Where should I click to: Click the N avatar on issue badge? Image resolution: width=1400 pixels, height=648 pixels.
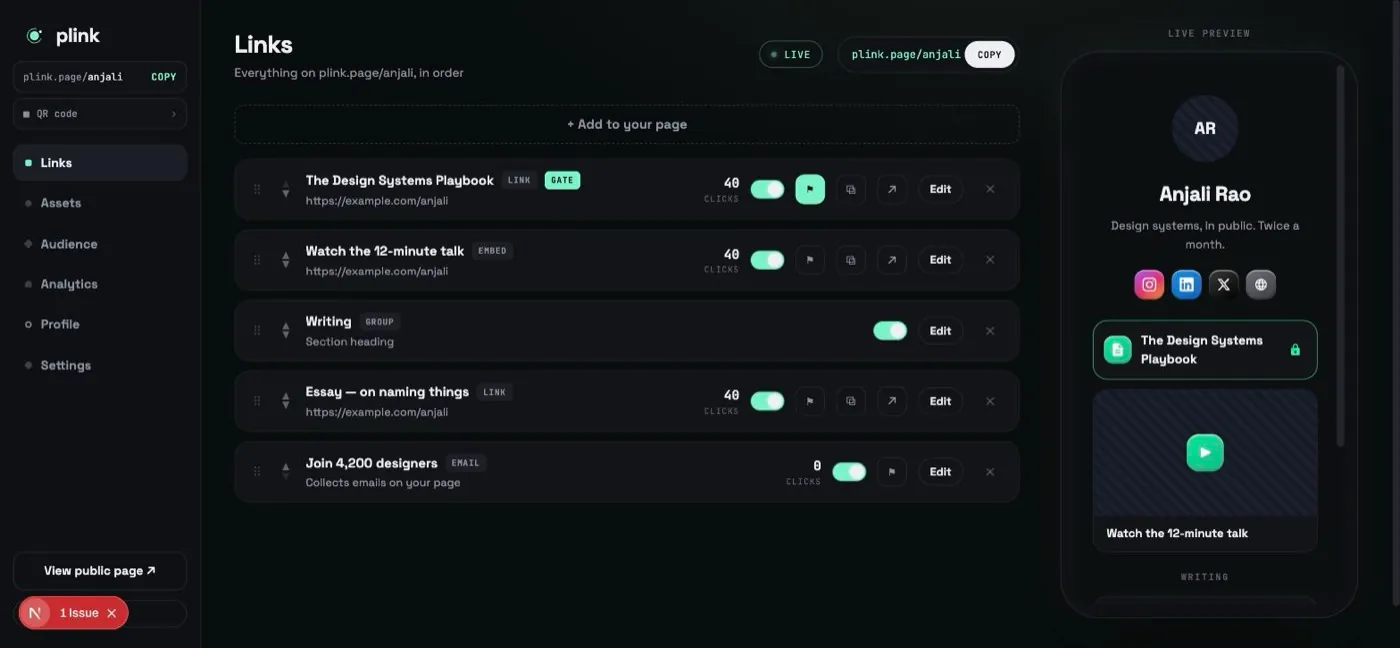point(35,613)
